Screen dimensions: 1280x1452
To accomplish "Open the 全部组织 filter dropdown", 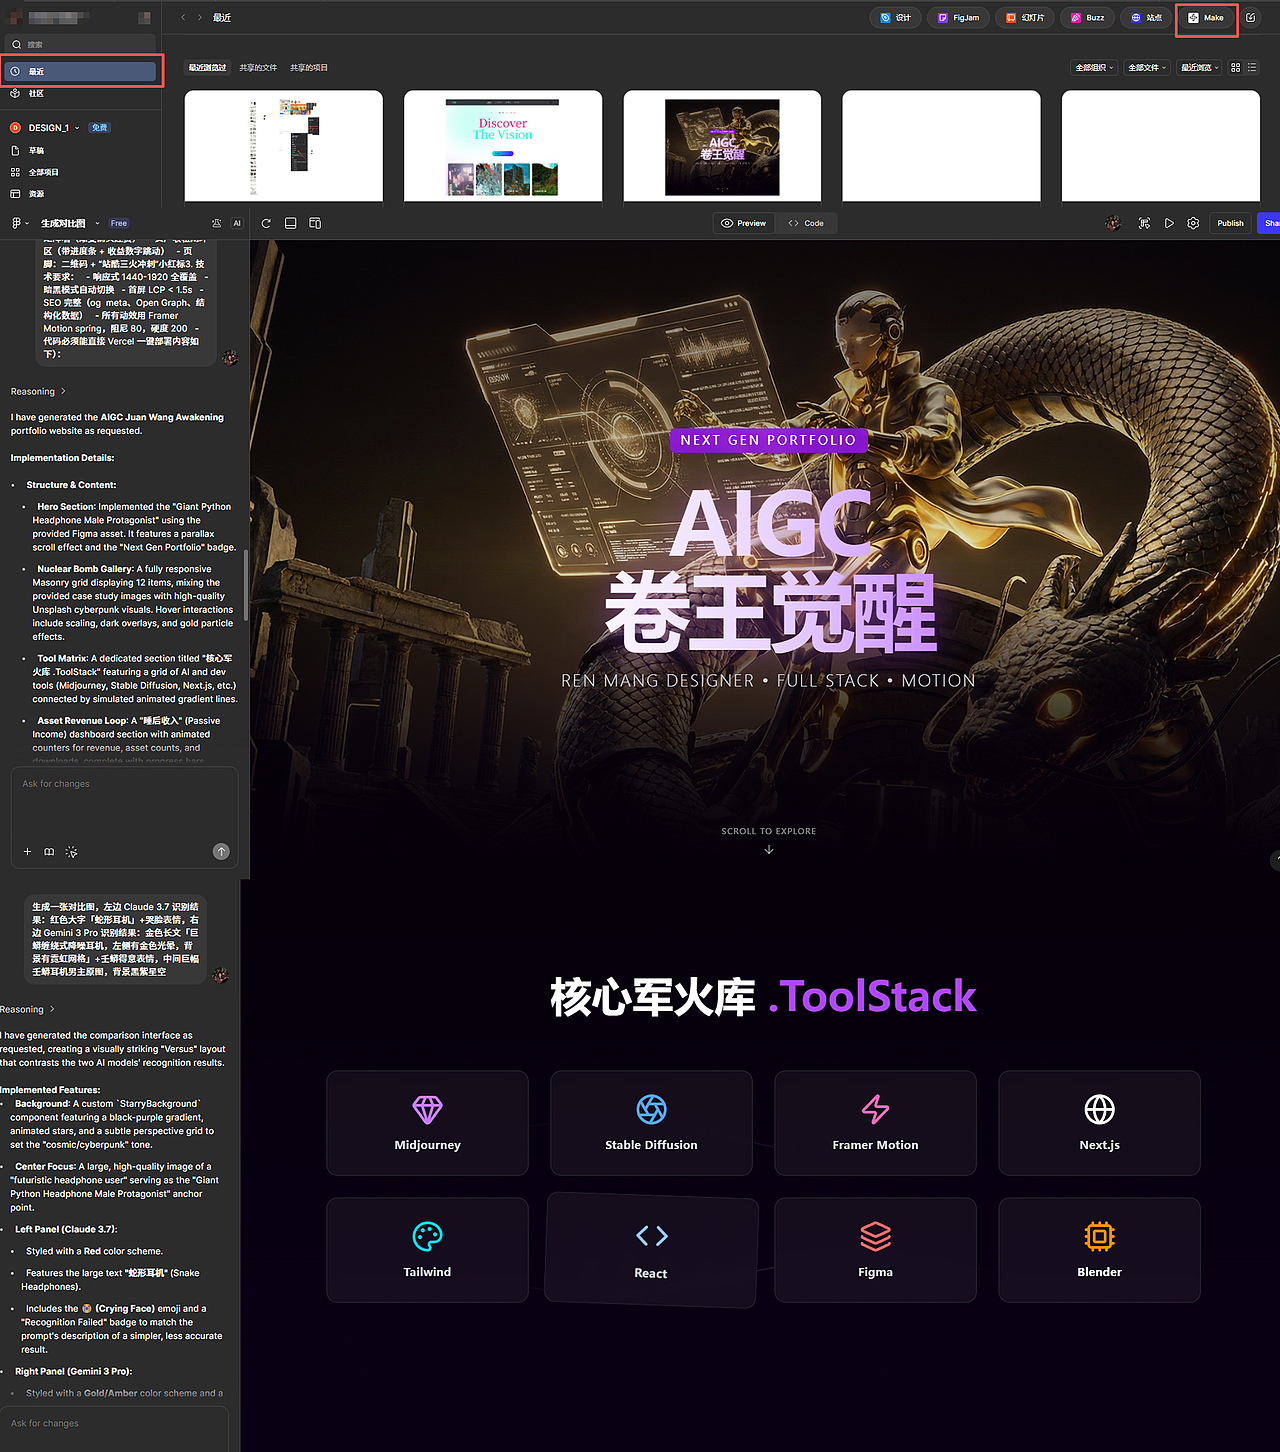I will 1094,68.
